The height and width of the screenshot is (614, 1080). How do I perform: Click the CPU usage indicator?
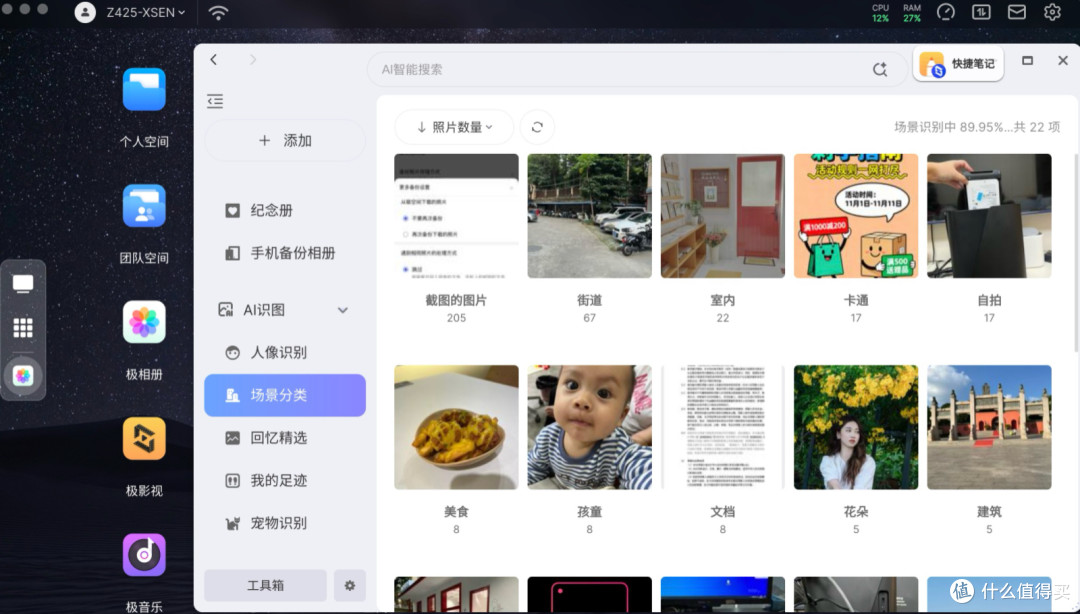coord(880,13)
